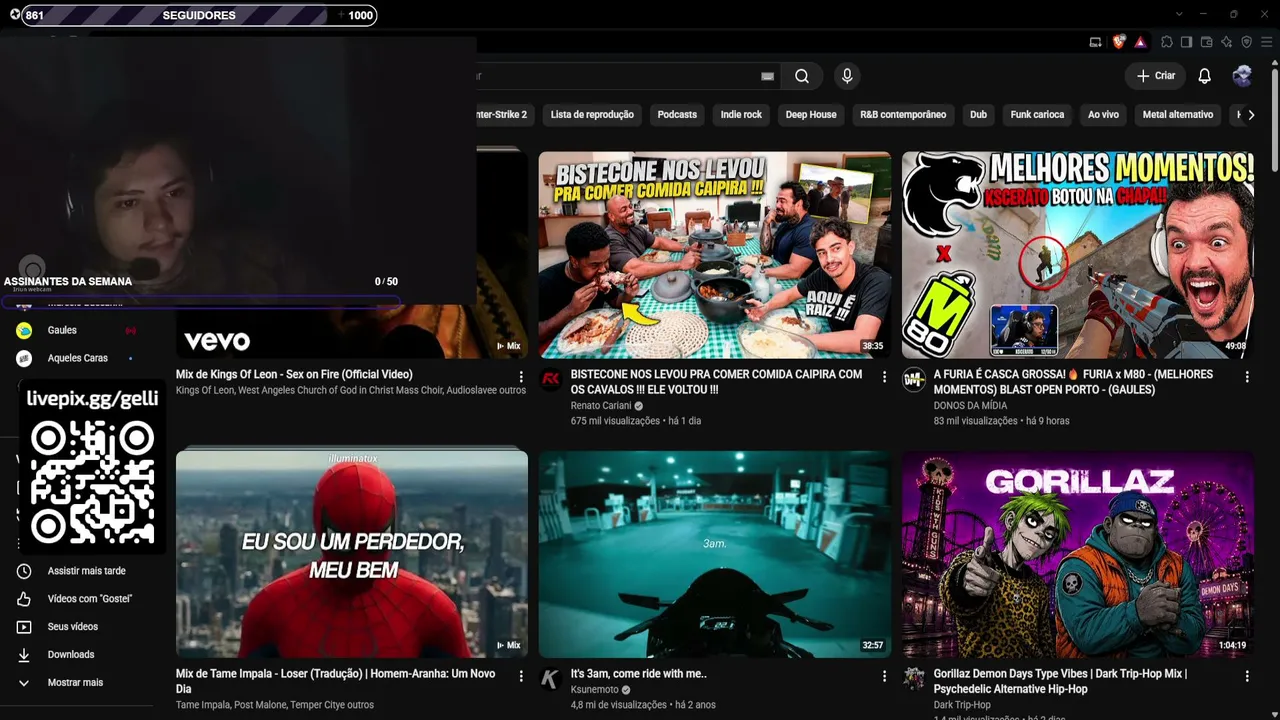Open Vídeos com "Gostei" playlist

[90, 599]
